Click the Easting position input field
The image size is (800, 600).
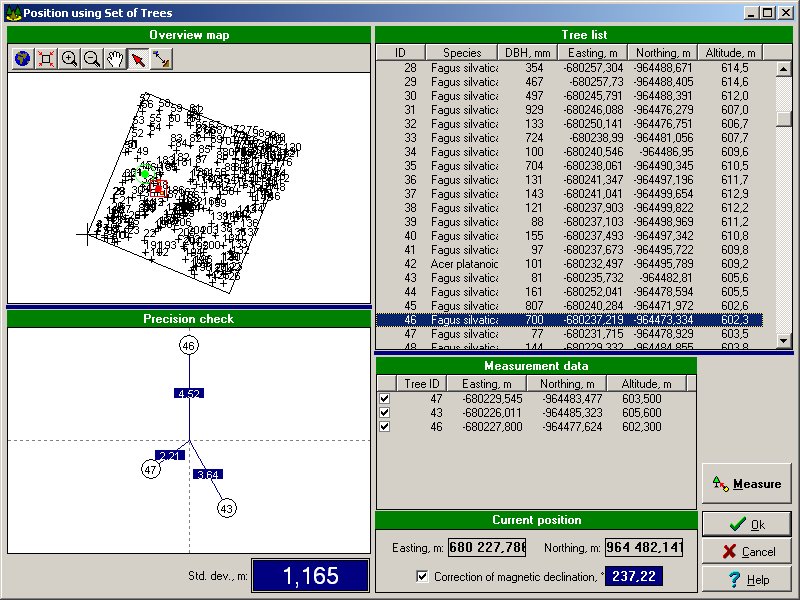pos(486,548)
